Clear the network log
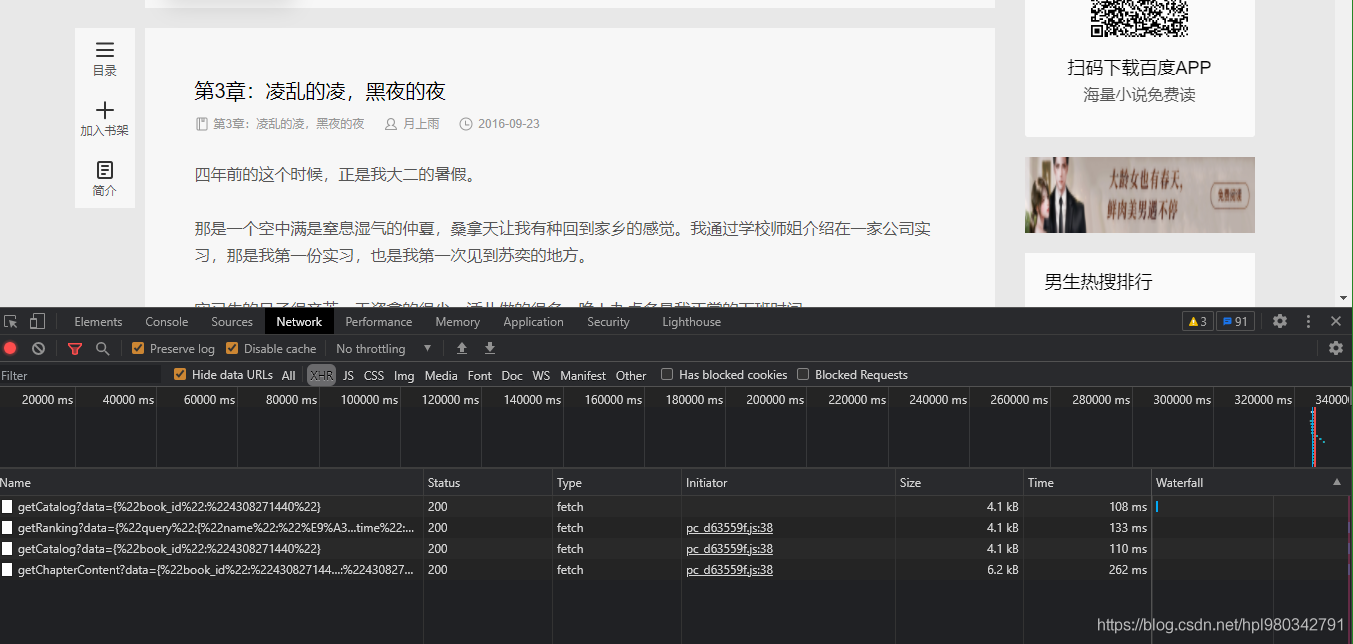Viewport: 1353px width, 644px height. click(x=38, y=349)
